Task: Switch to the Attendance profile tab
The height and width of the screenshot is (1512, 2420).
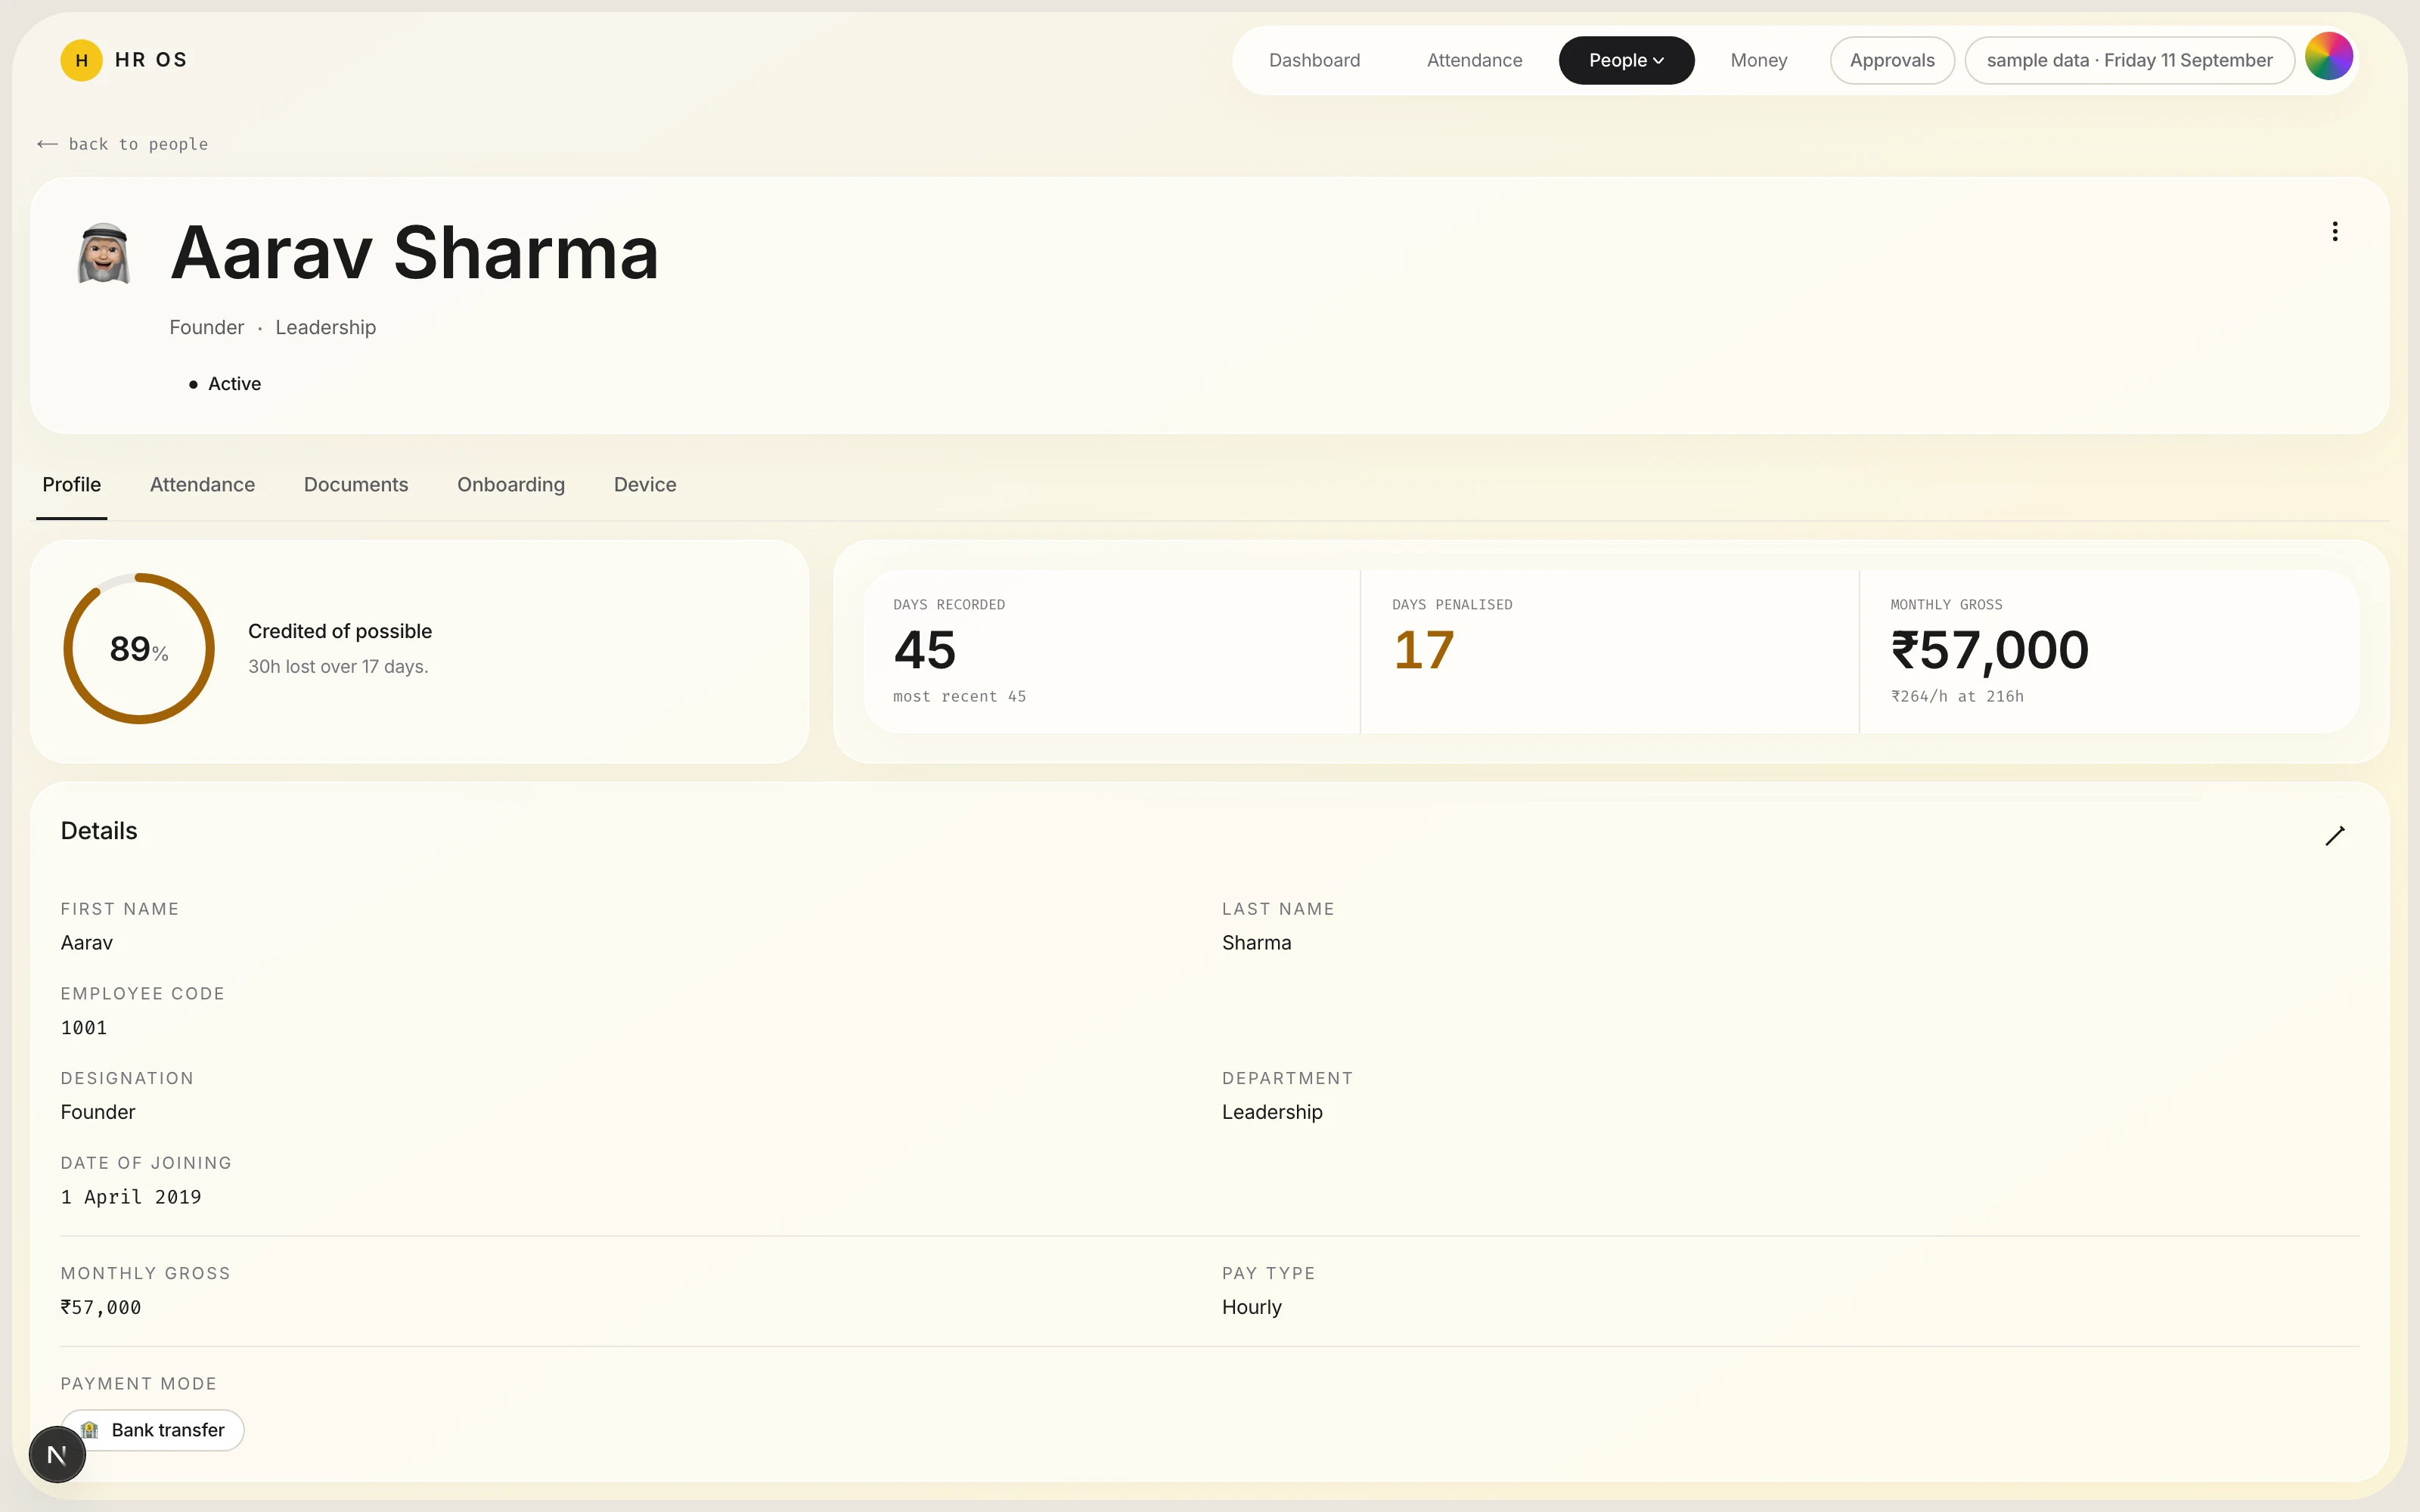Action: 202,485
